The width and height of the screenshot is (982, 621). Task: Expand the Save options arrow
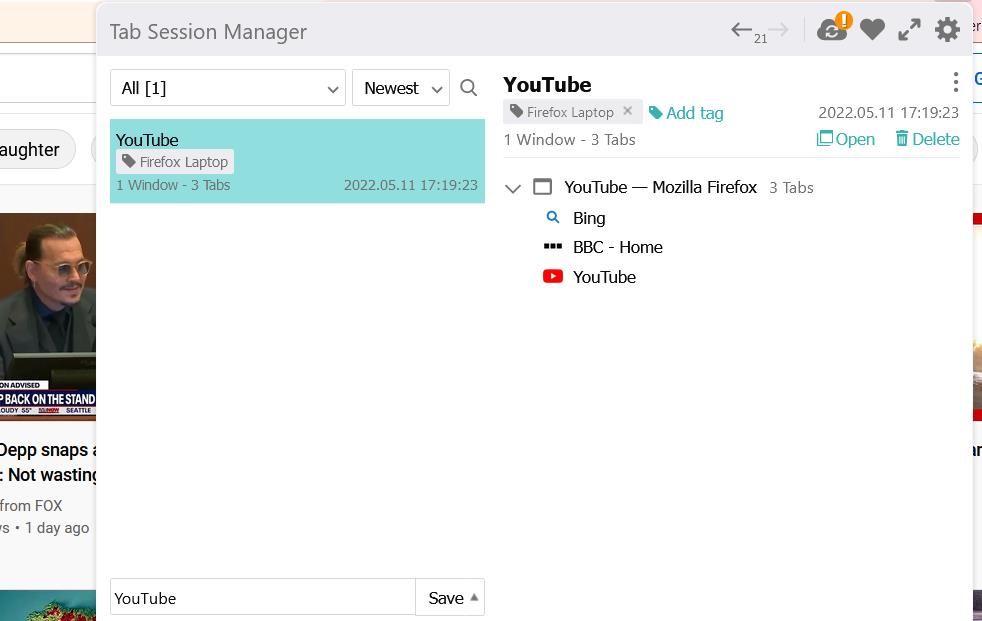474,597
